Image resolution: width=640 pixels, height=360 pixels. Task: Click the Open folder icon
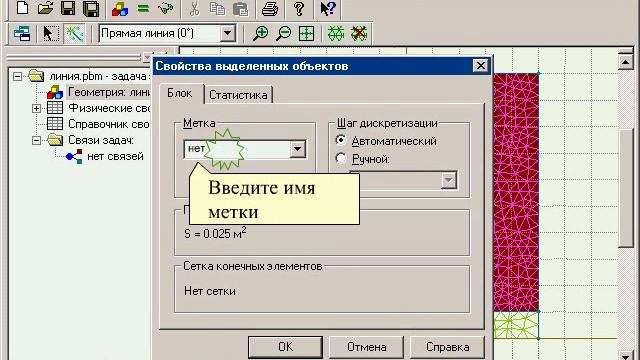pos(45,8)
